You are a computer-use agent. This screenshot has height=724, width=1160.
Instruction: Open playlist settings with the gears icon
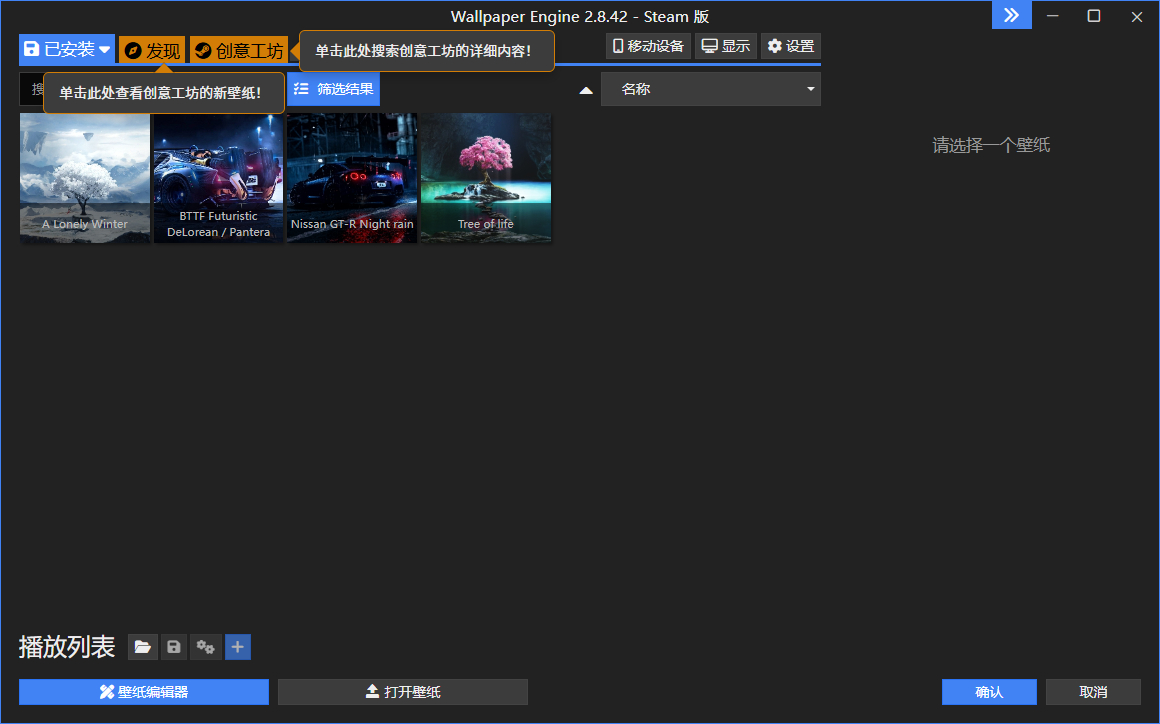(x=206, y=647)
